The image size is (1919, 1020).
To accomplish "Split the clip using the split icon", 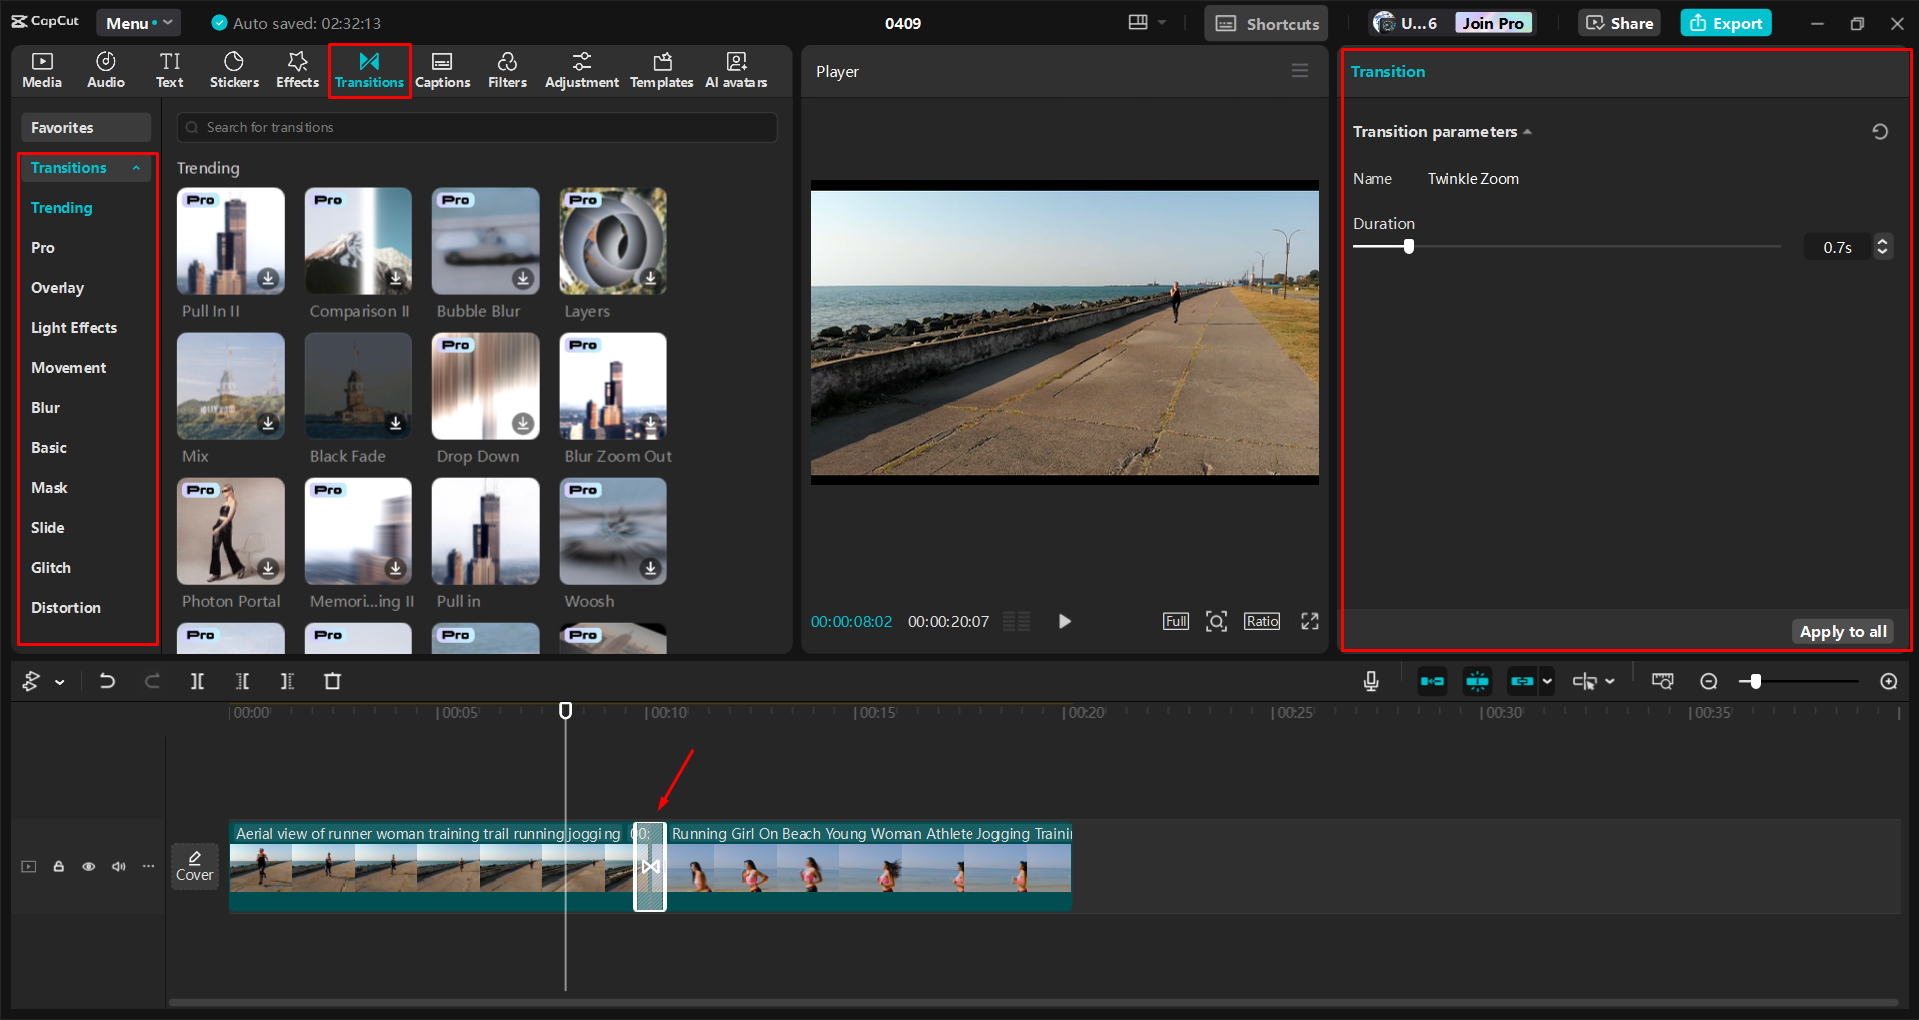I will pos(197,681).
